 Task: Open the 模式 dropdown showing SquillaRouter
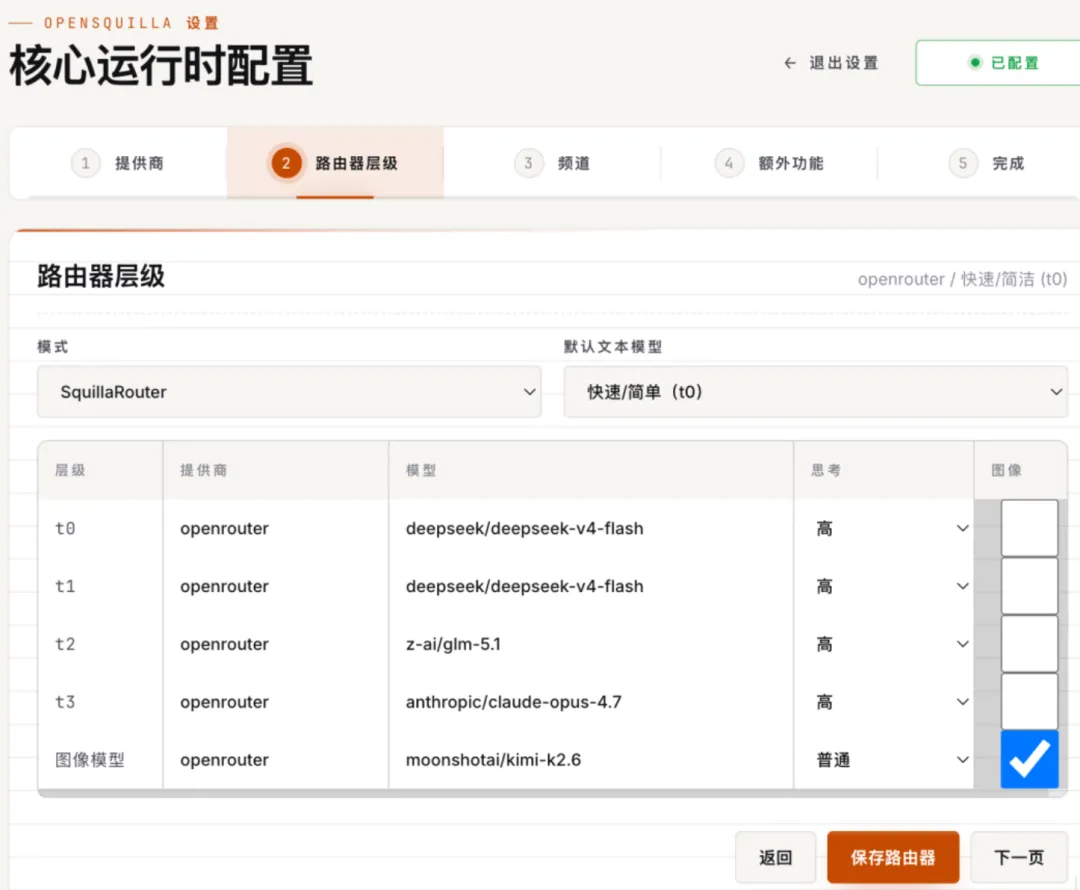(x=289, y=392)
